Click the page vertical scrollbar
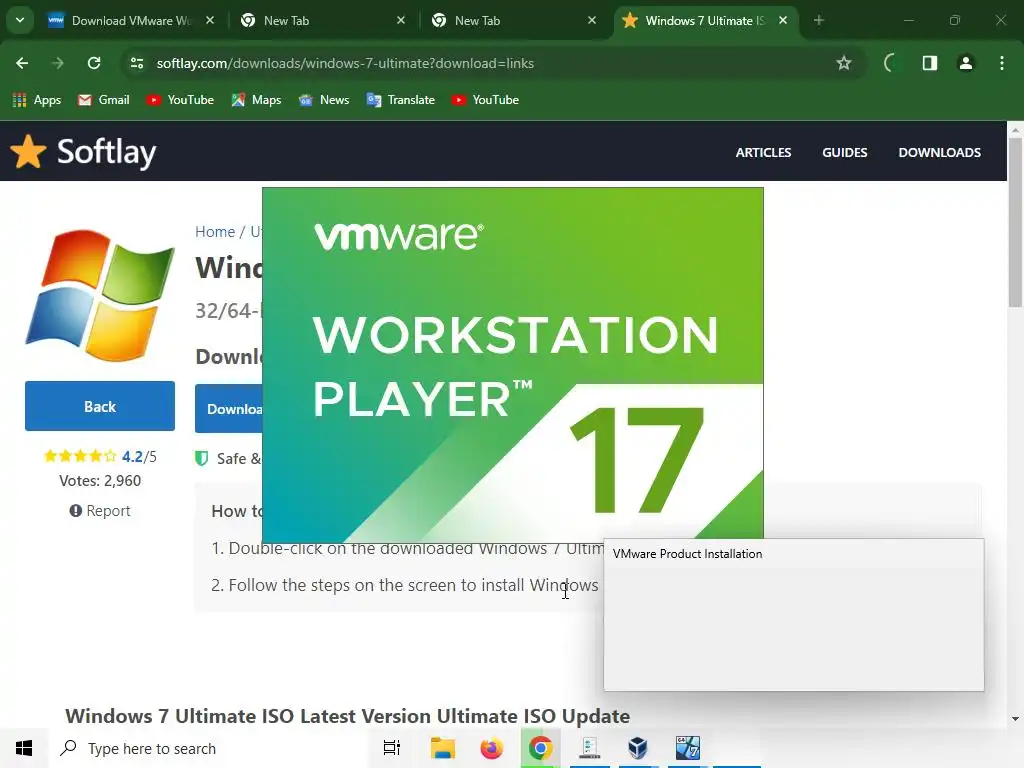Viewport: 1024px width, 768px height. pos(1015,222)
